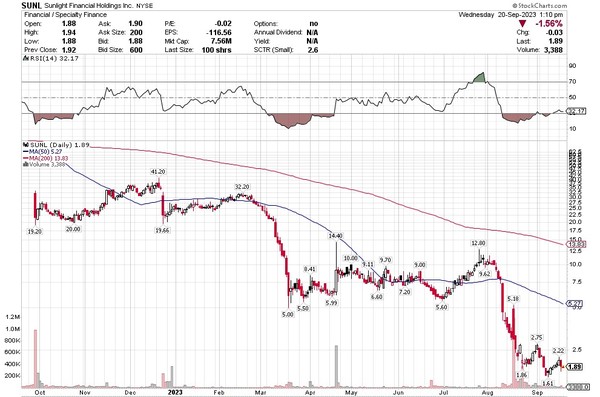Image resolution: width=600 pixels, height=397 pixels.
Task: Click the '2023' year label on time axis
Action: point(175,393)
